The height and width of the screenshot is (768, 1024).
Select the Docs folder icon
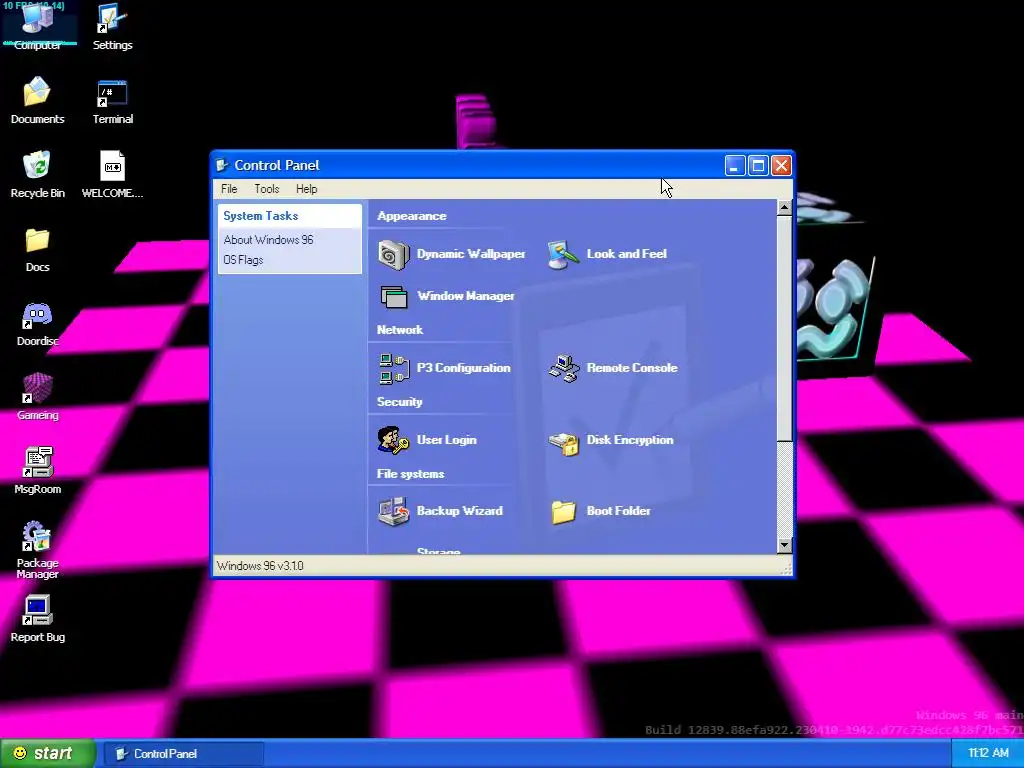tap(38, 248)
